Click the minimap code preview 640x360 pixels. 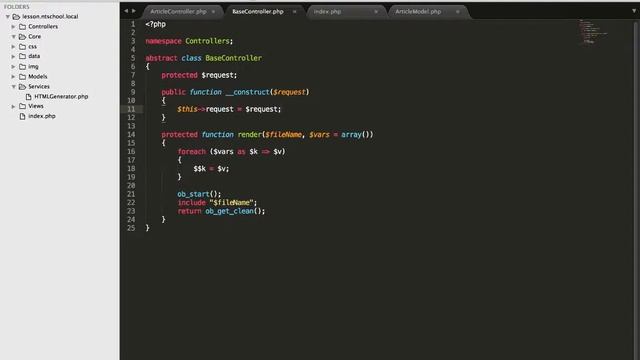[x=592, y=31]
